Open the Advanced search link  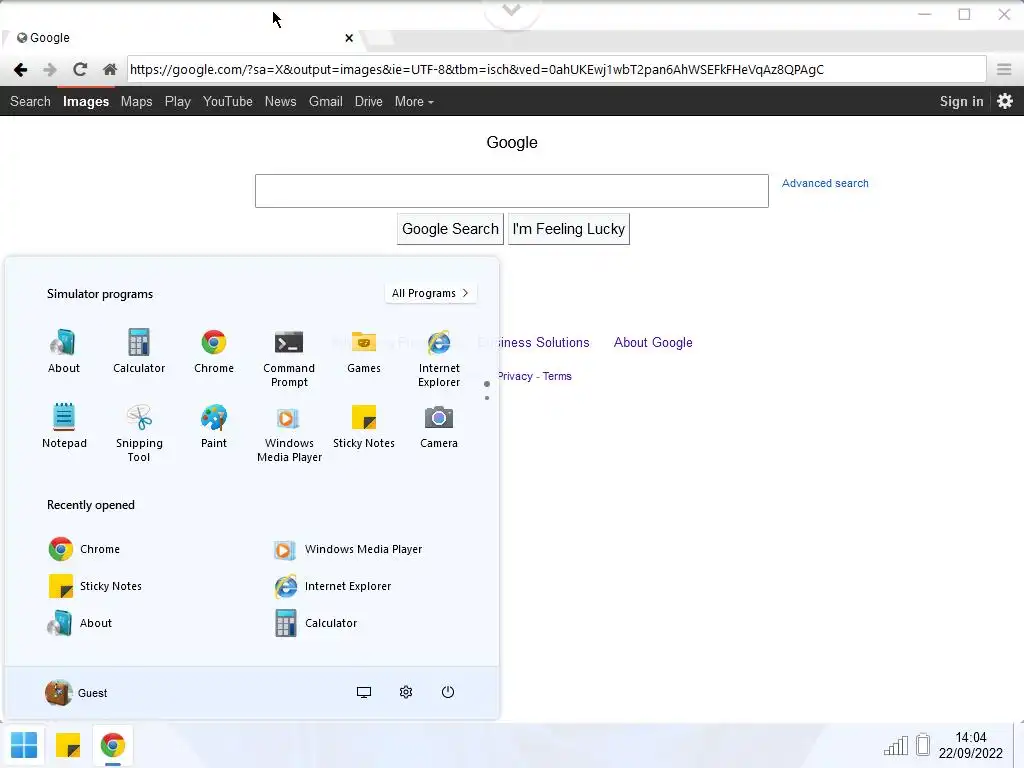825,184
